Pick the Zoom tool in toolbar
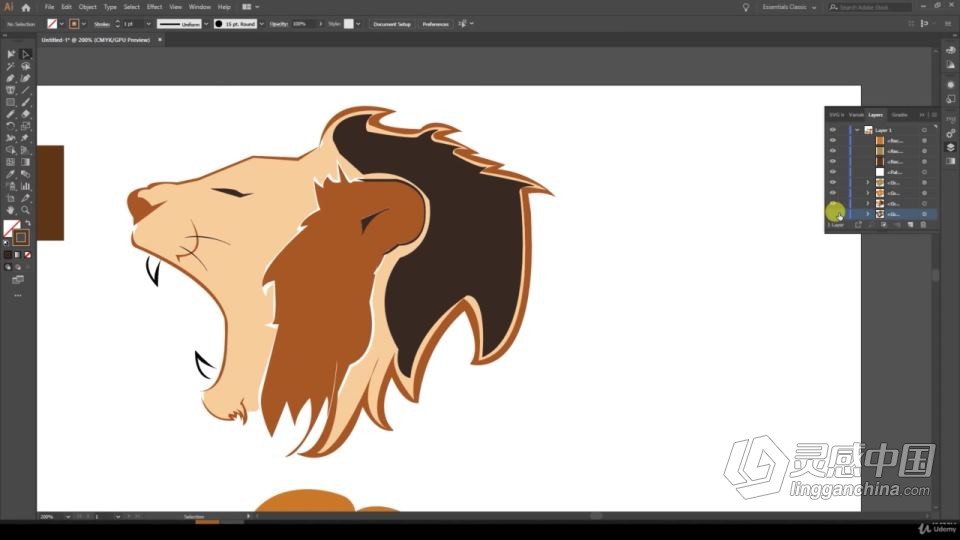The height and width of the screenshot is (540, 960). click(25, 210)
